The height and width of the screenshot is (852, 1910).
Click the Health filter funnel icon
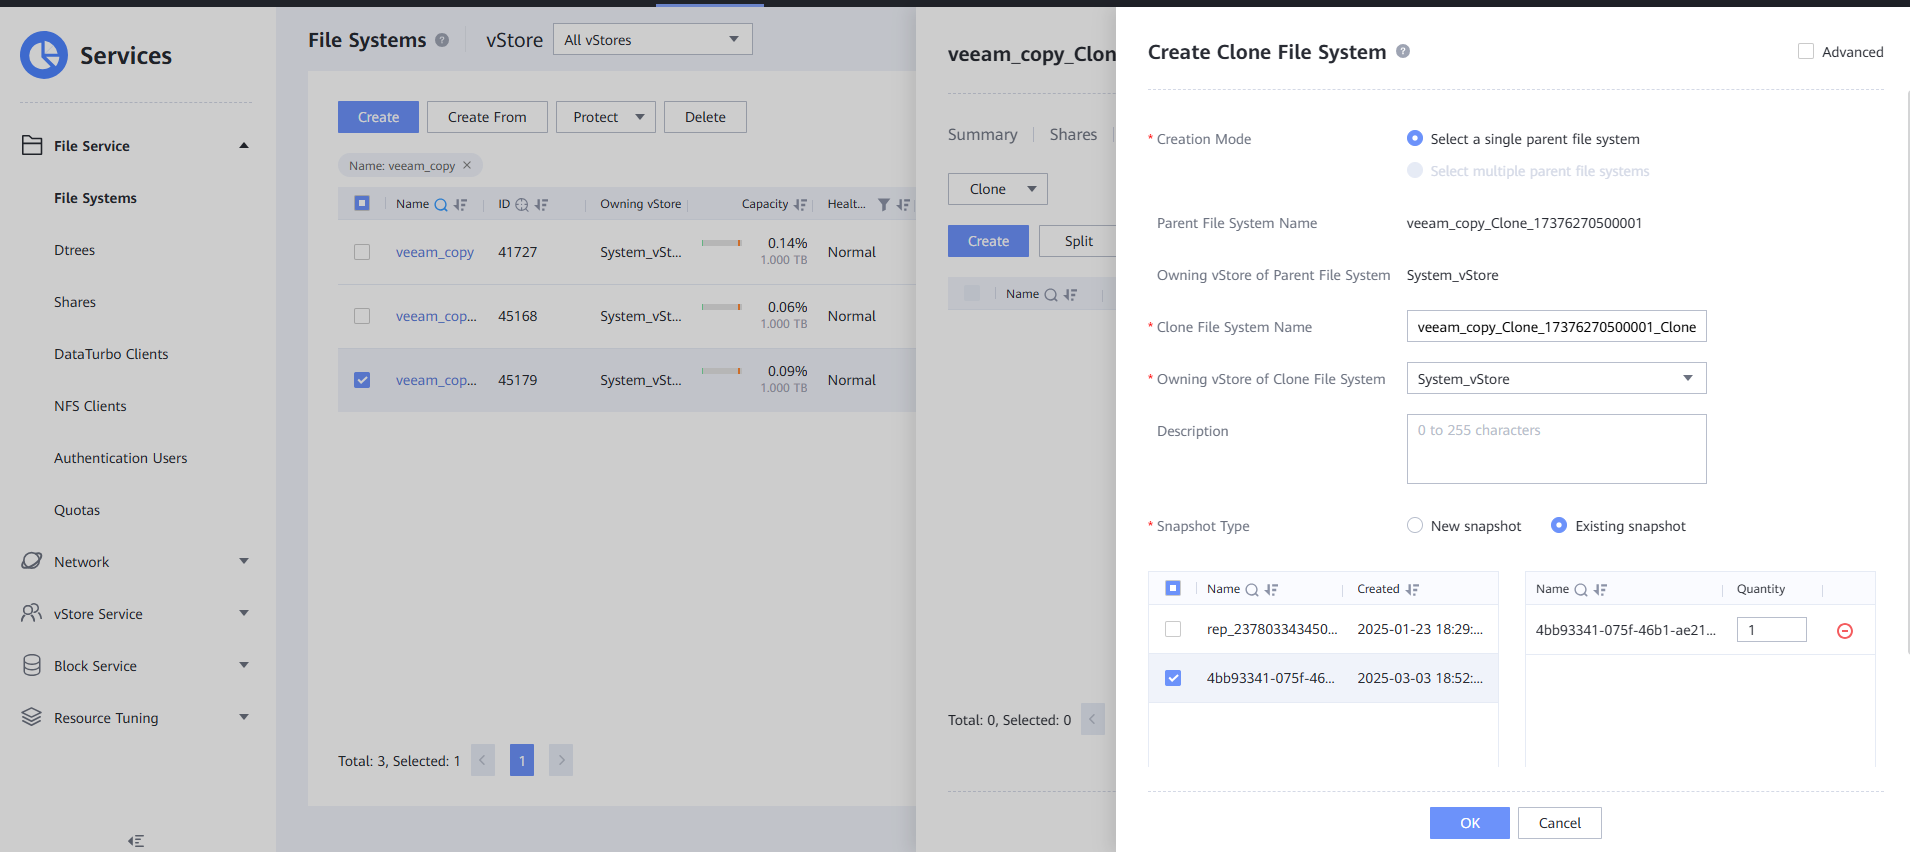click(883, 205)
